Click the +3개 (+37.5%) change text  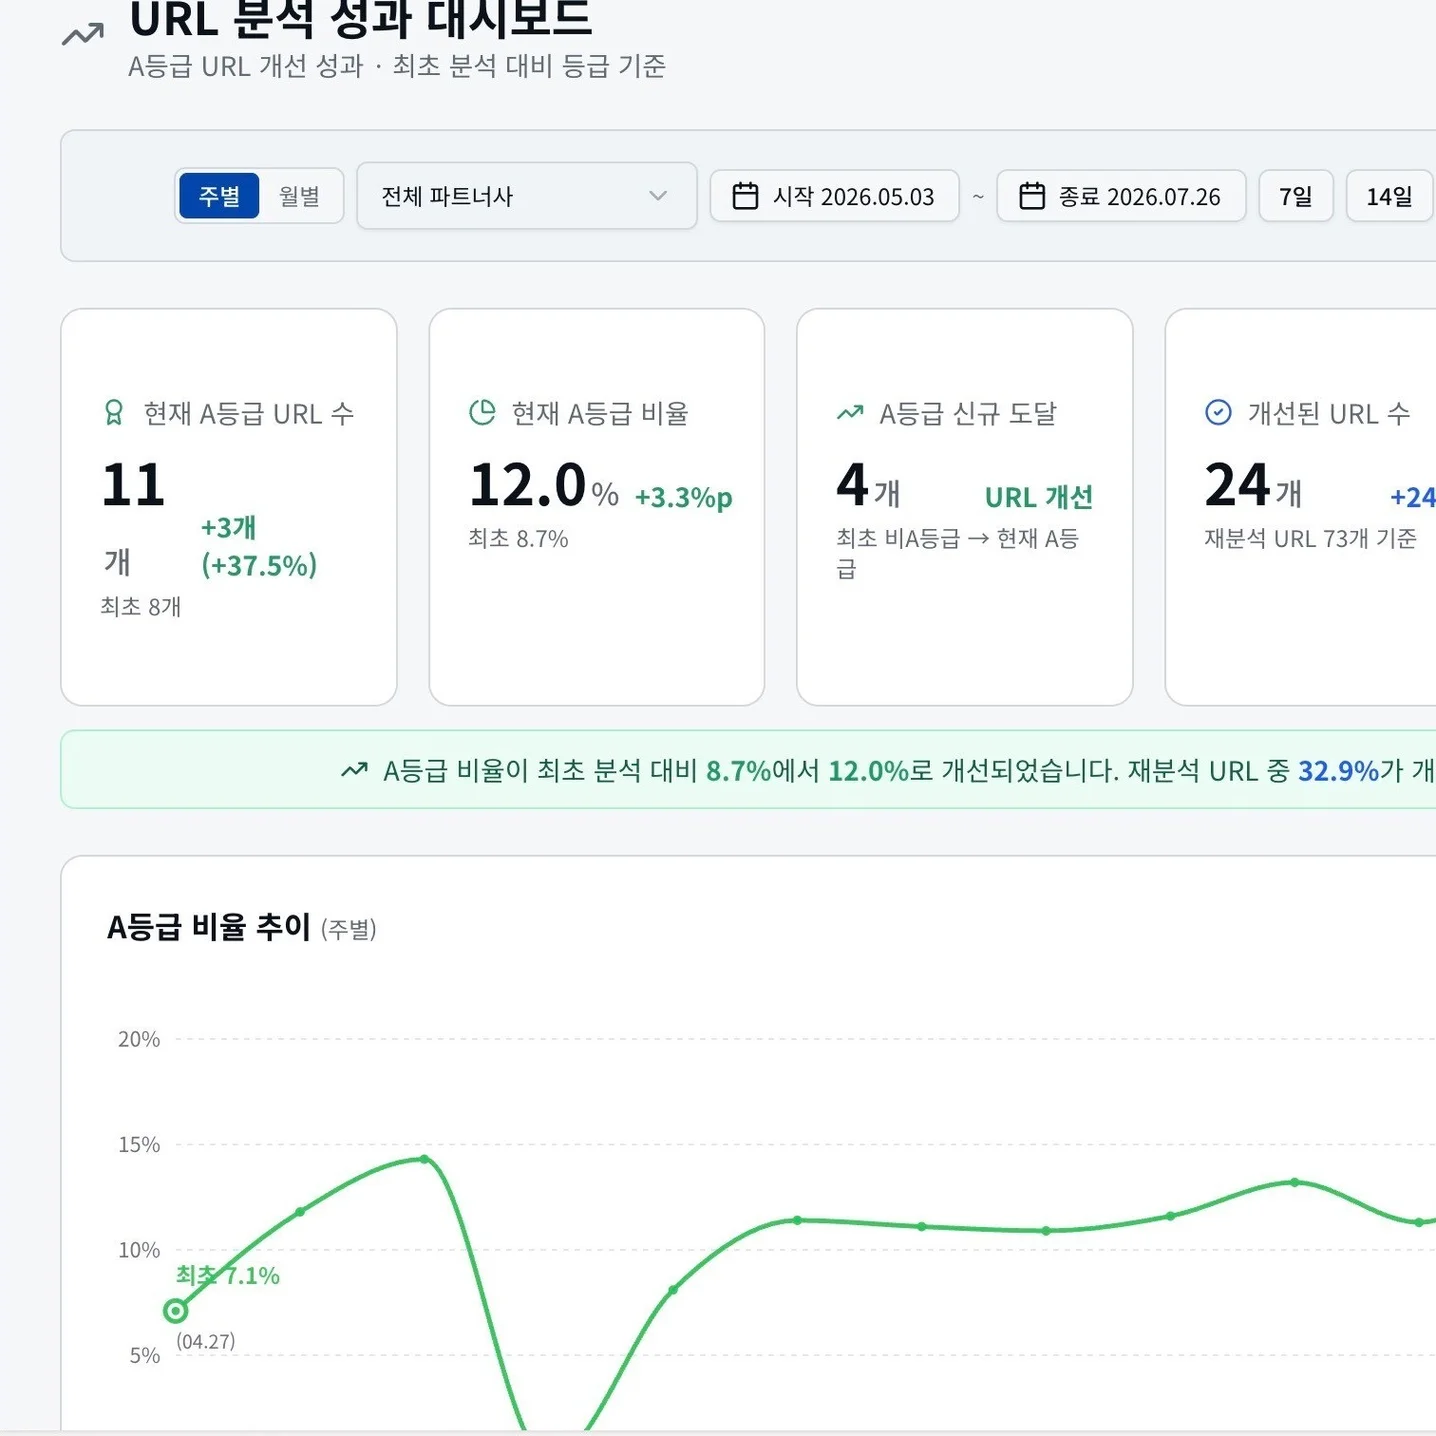coord(259,546)
